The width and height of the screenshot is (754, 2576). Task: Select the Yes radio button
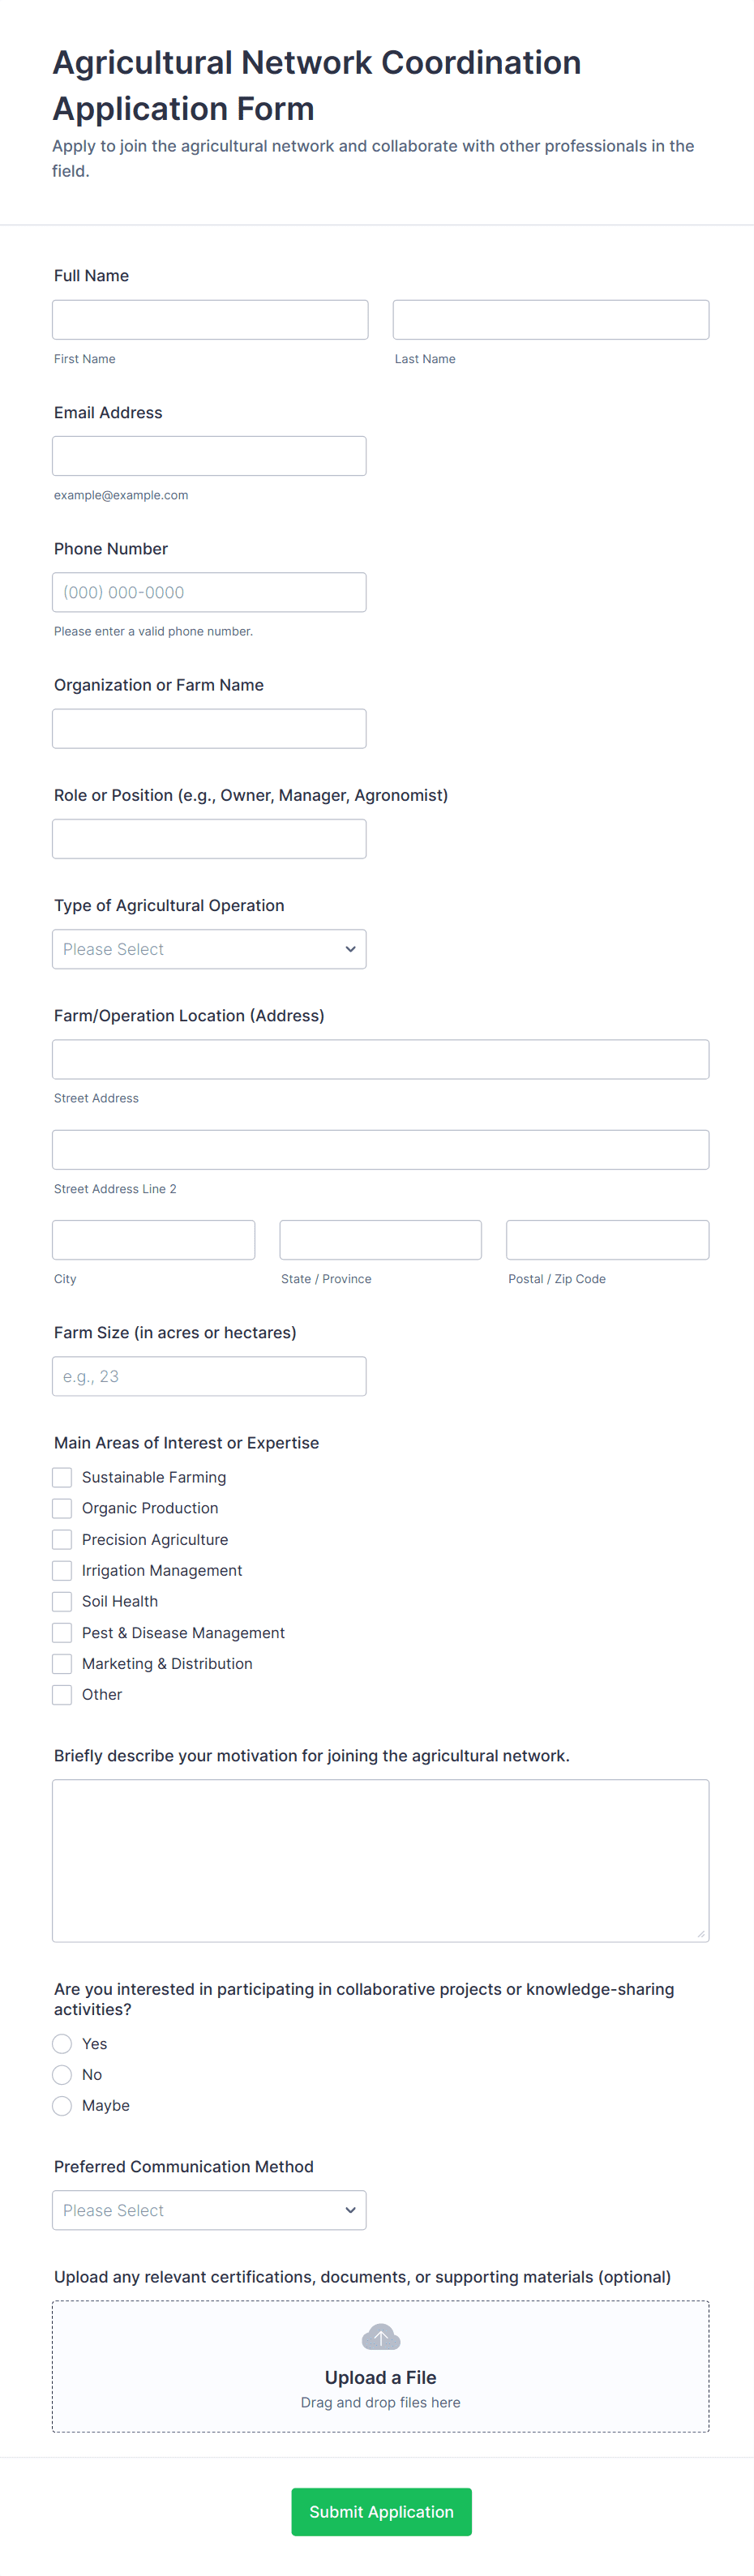pyautogui.click(x=62, y=2043)
